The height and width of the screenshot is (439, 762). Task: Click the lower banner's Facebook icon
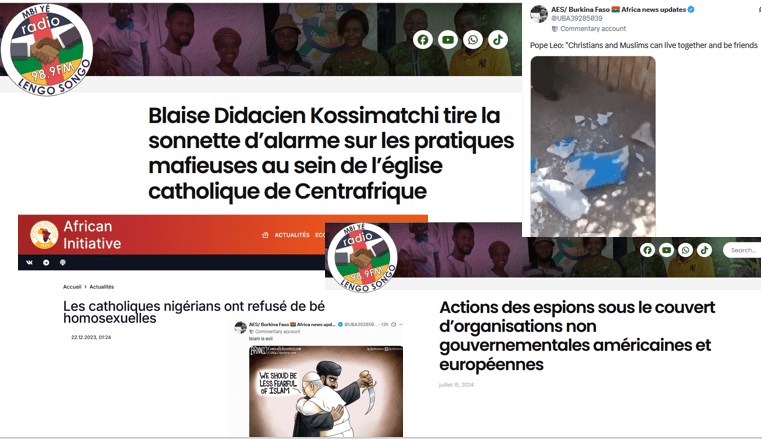coord(647,250)
